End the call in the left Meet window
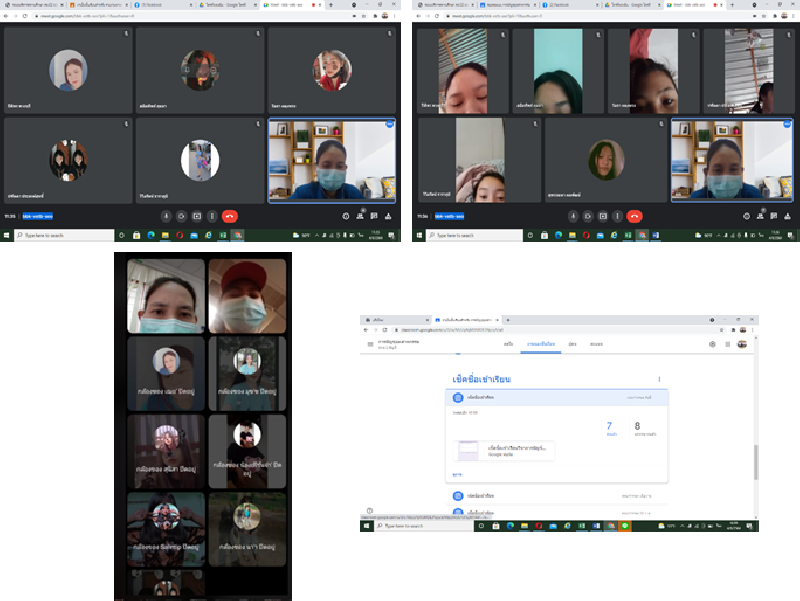 230,216
